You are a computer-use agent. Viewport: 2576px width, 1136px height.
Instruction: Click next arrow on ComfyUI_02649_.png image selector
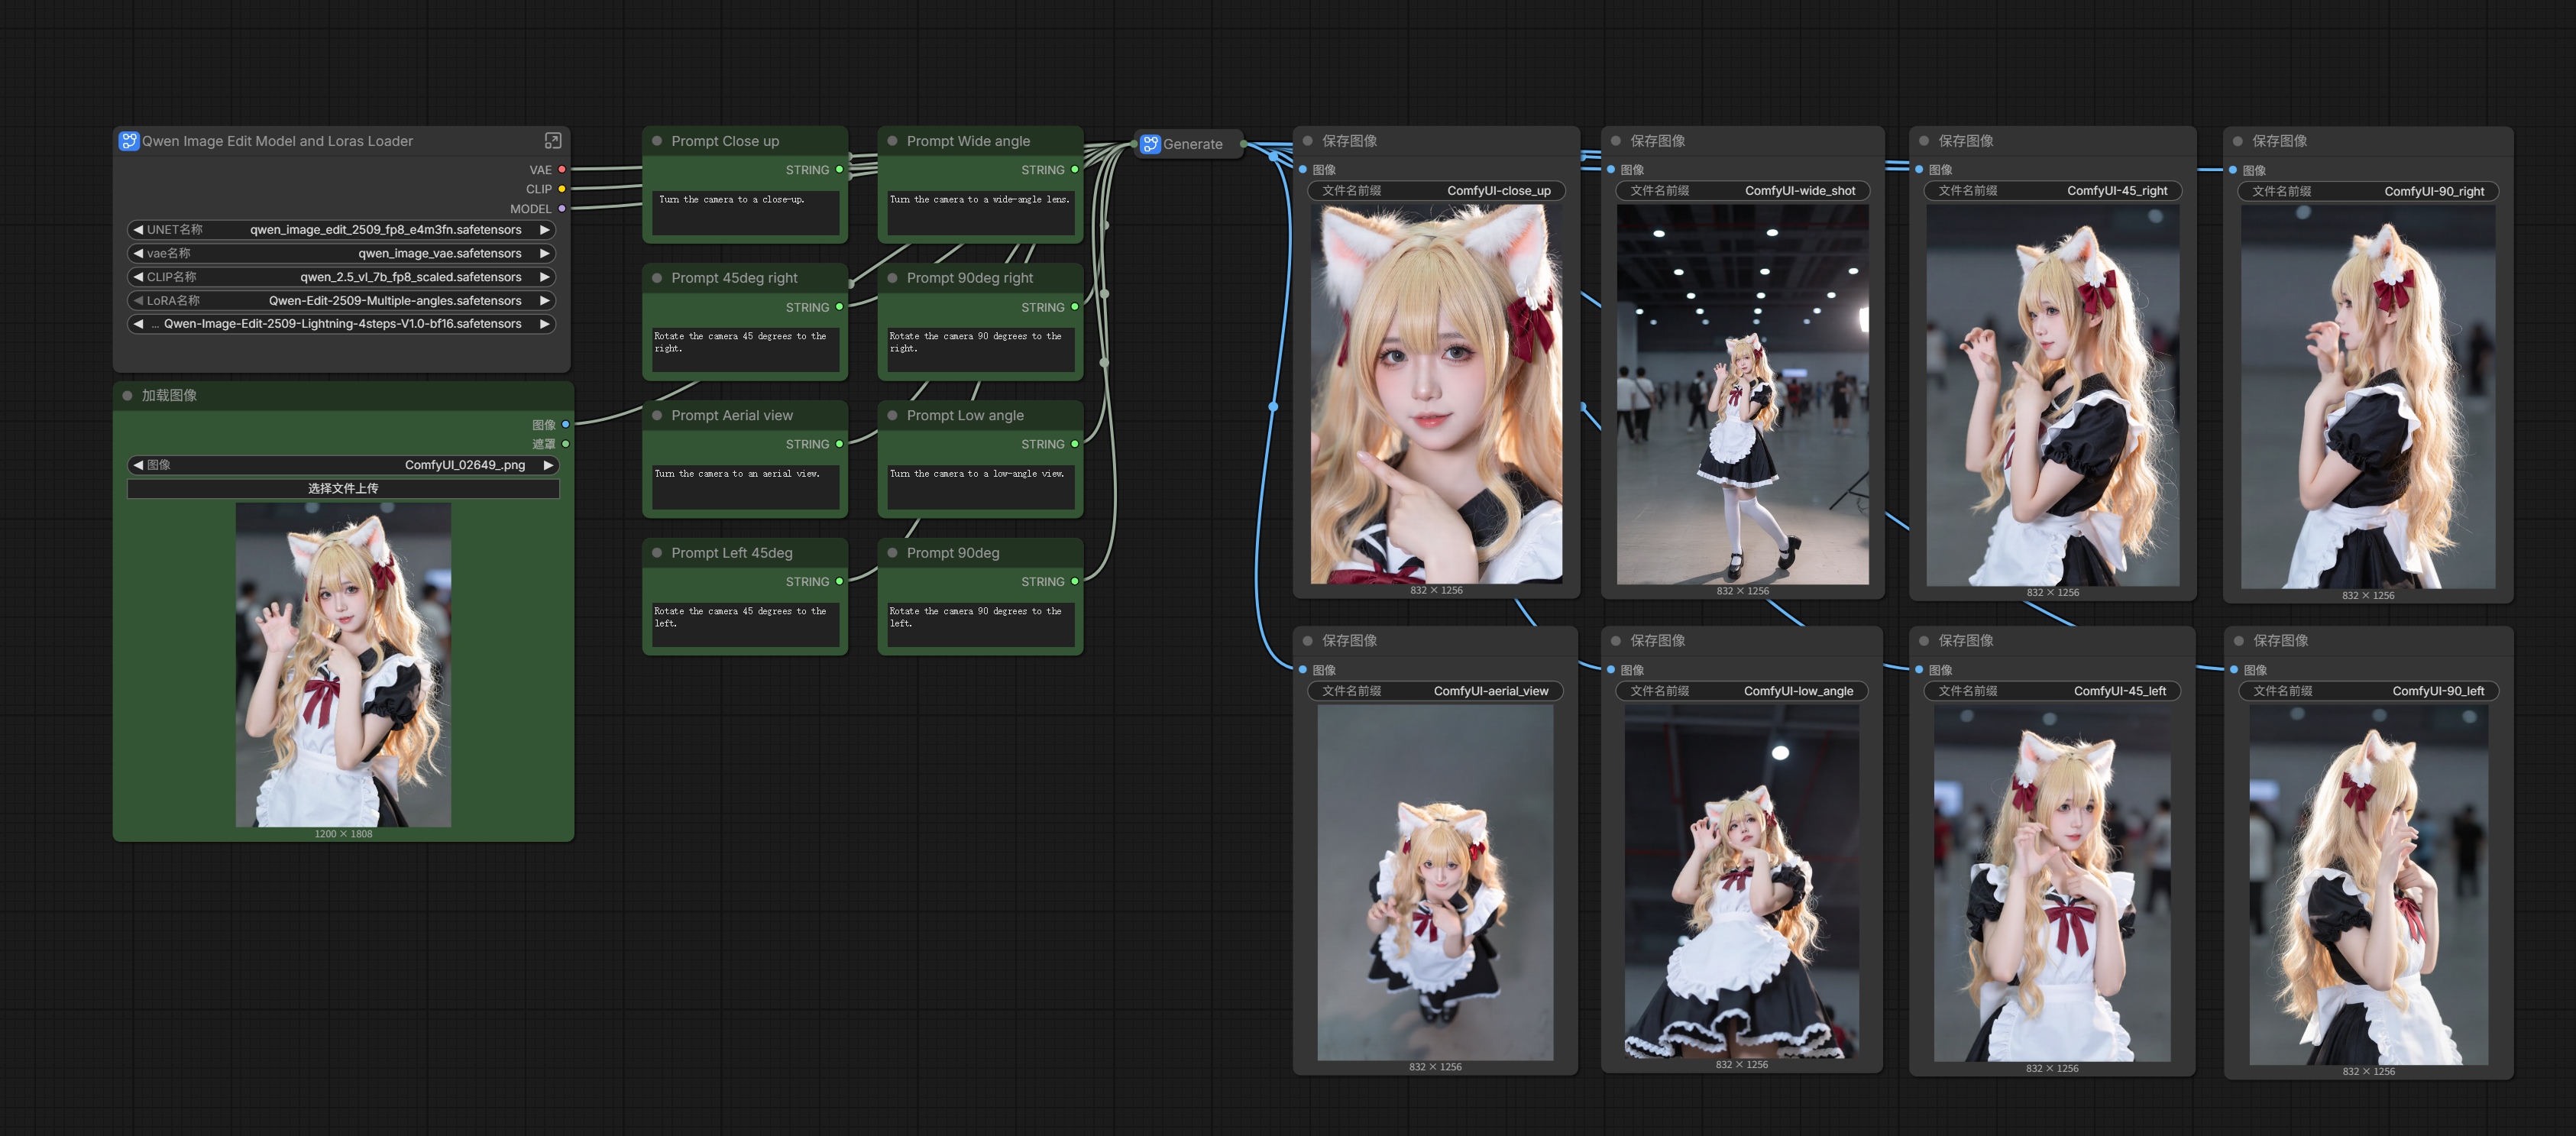click(548, 465)
